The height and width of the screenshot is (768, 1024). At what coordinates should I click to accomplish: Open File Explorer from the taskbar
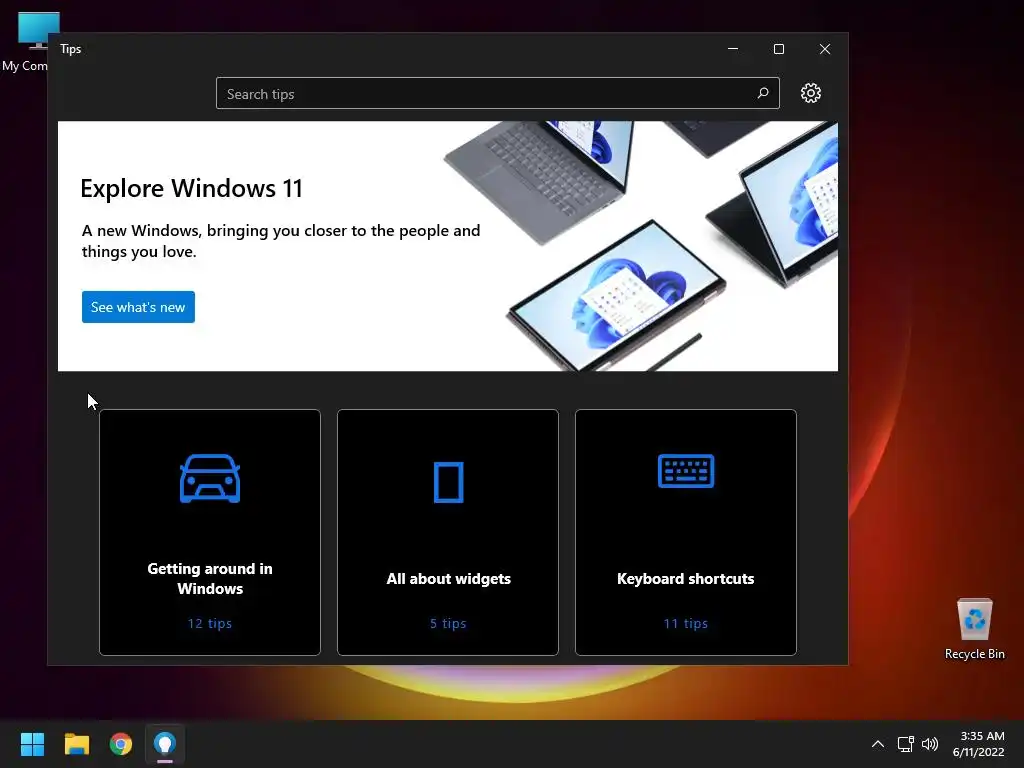click(x=76, y=744)
